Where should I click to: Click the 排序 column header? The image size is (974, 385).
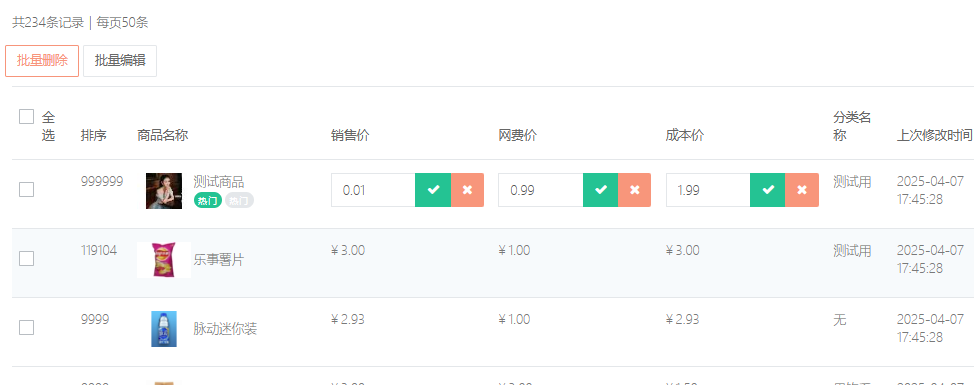coord(93,135)
